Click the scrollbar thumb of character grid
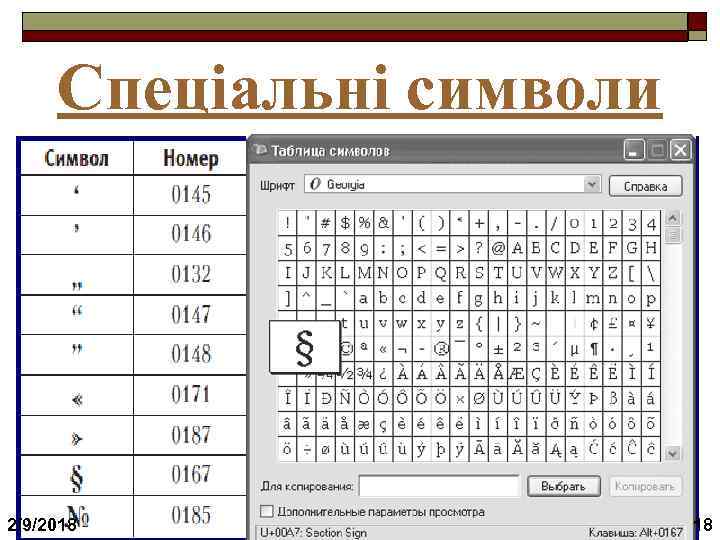The width and height of the screenshot is (720, 540). coord(672,236)
